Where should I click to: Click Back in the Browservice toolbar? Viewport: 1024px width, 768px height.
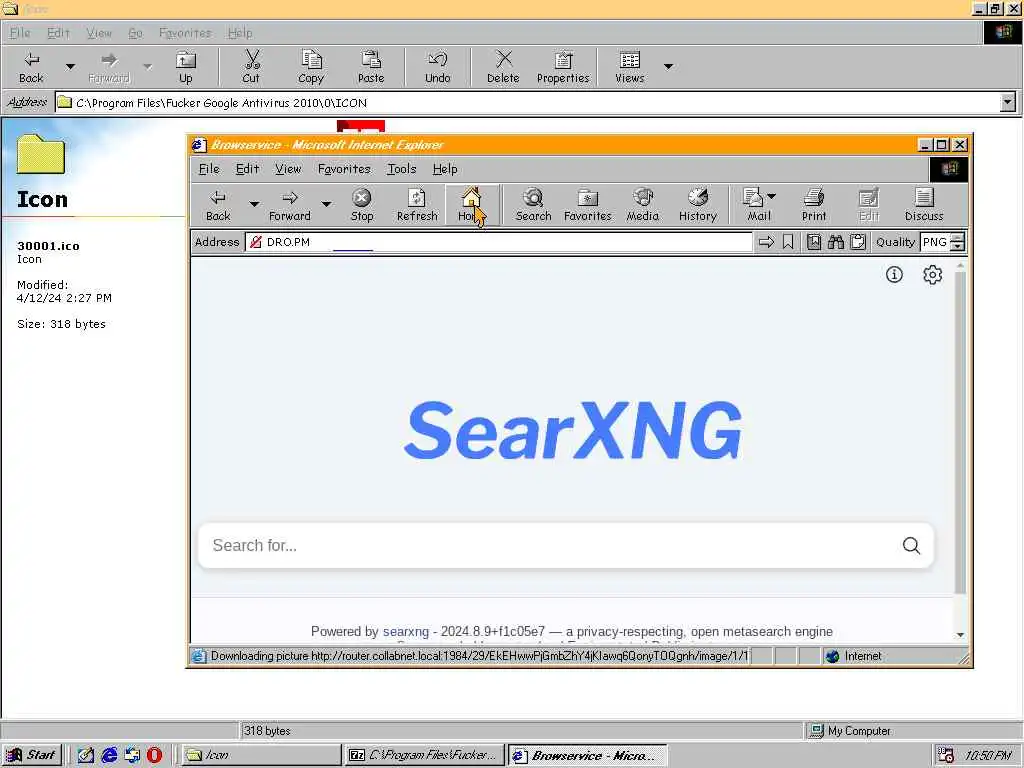click(x=218, y=205)
